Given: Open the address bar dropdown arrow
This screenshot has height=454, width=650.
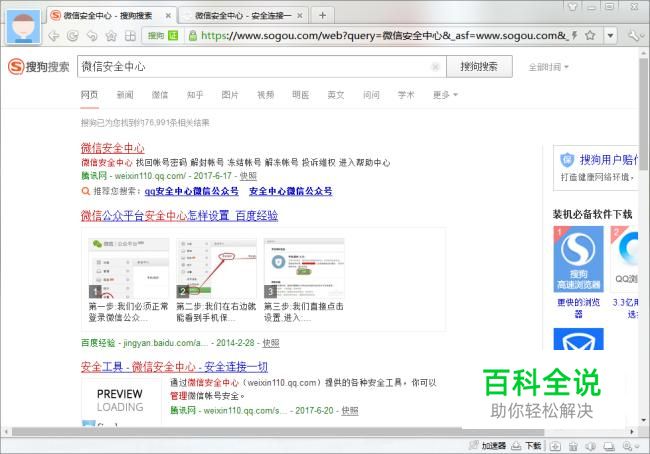Looking at the screenshot, I should (x=610, y=36).
